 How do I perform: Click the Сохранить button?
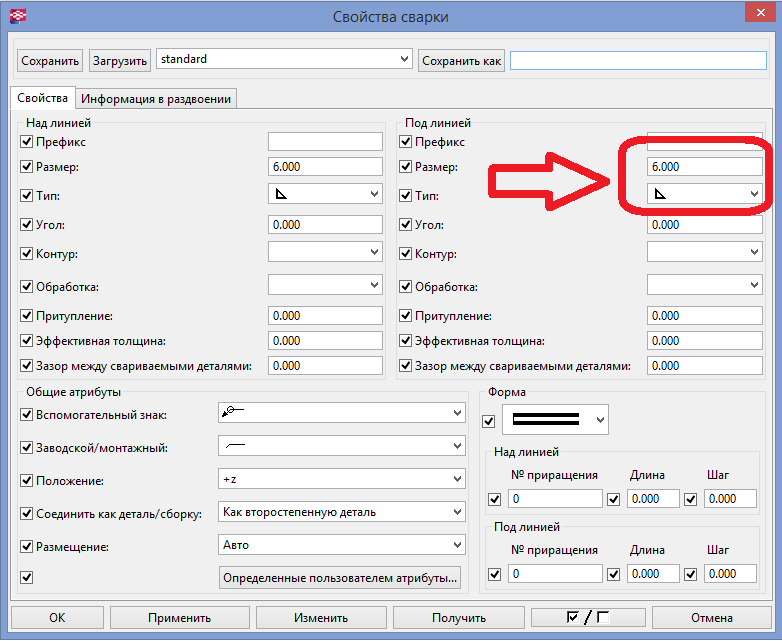(49, 61)
